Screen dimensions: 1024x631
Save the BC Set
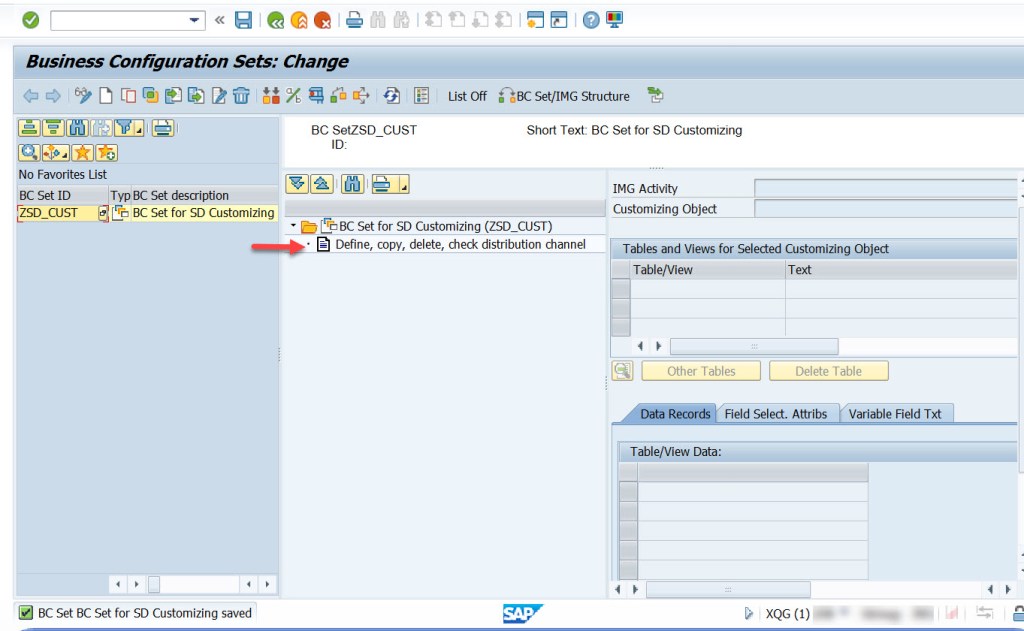(244, 19)
